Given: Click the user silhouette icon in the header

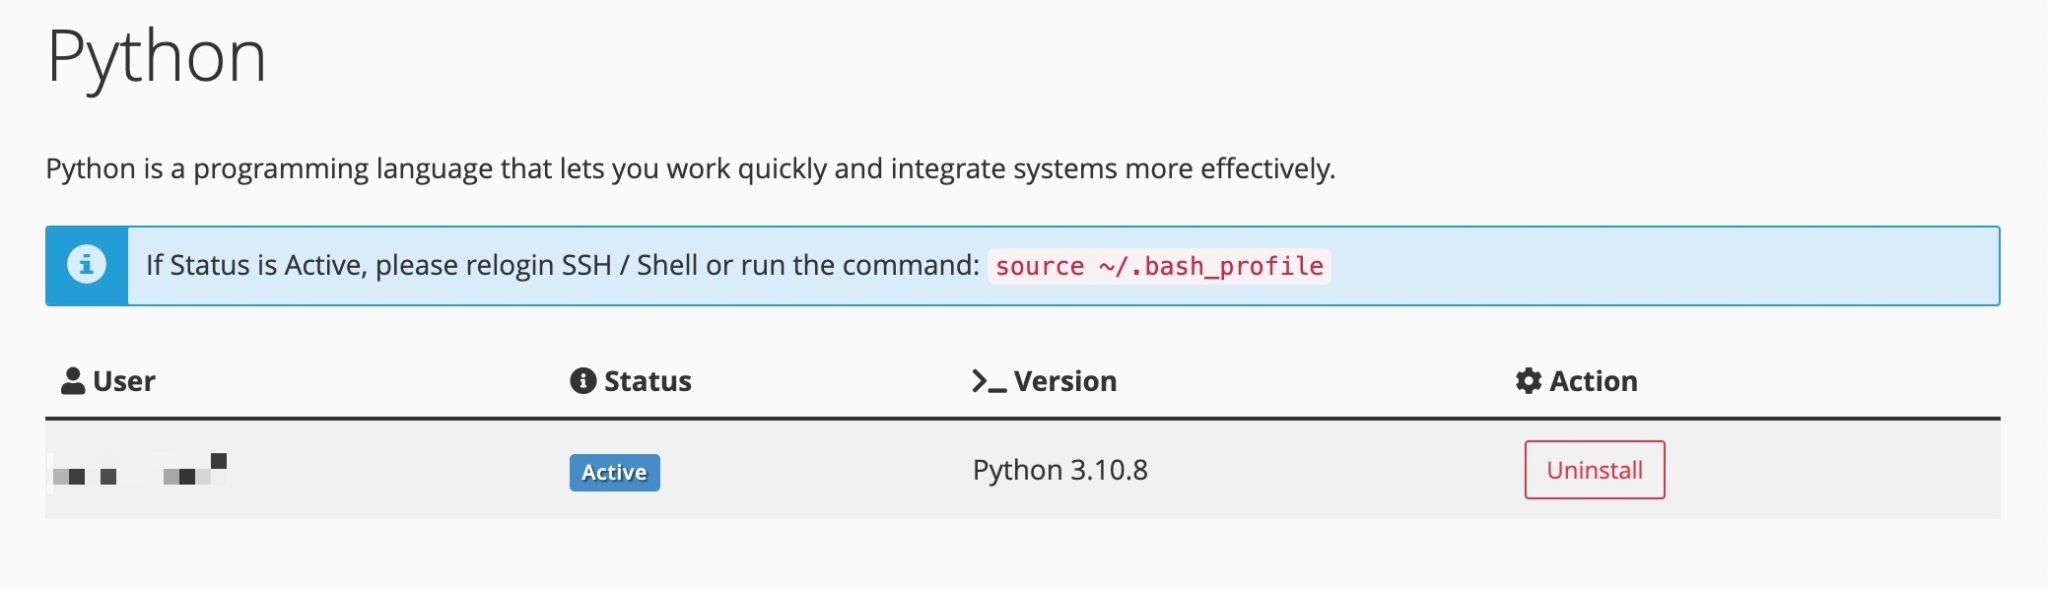Looking at the screenshot, I should (73, 381).
